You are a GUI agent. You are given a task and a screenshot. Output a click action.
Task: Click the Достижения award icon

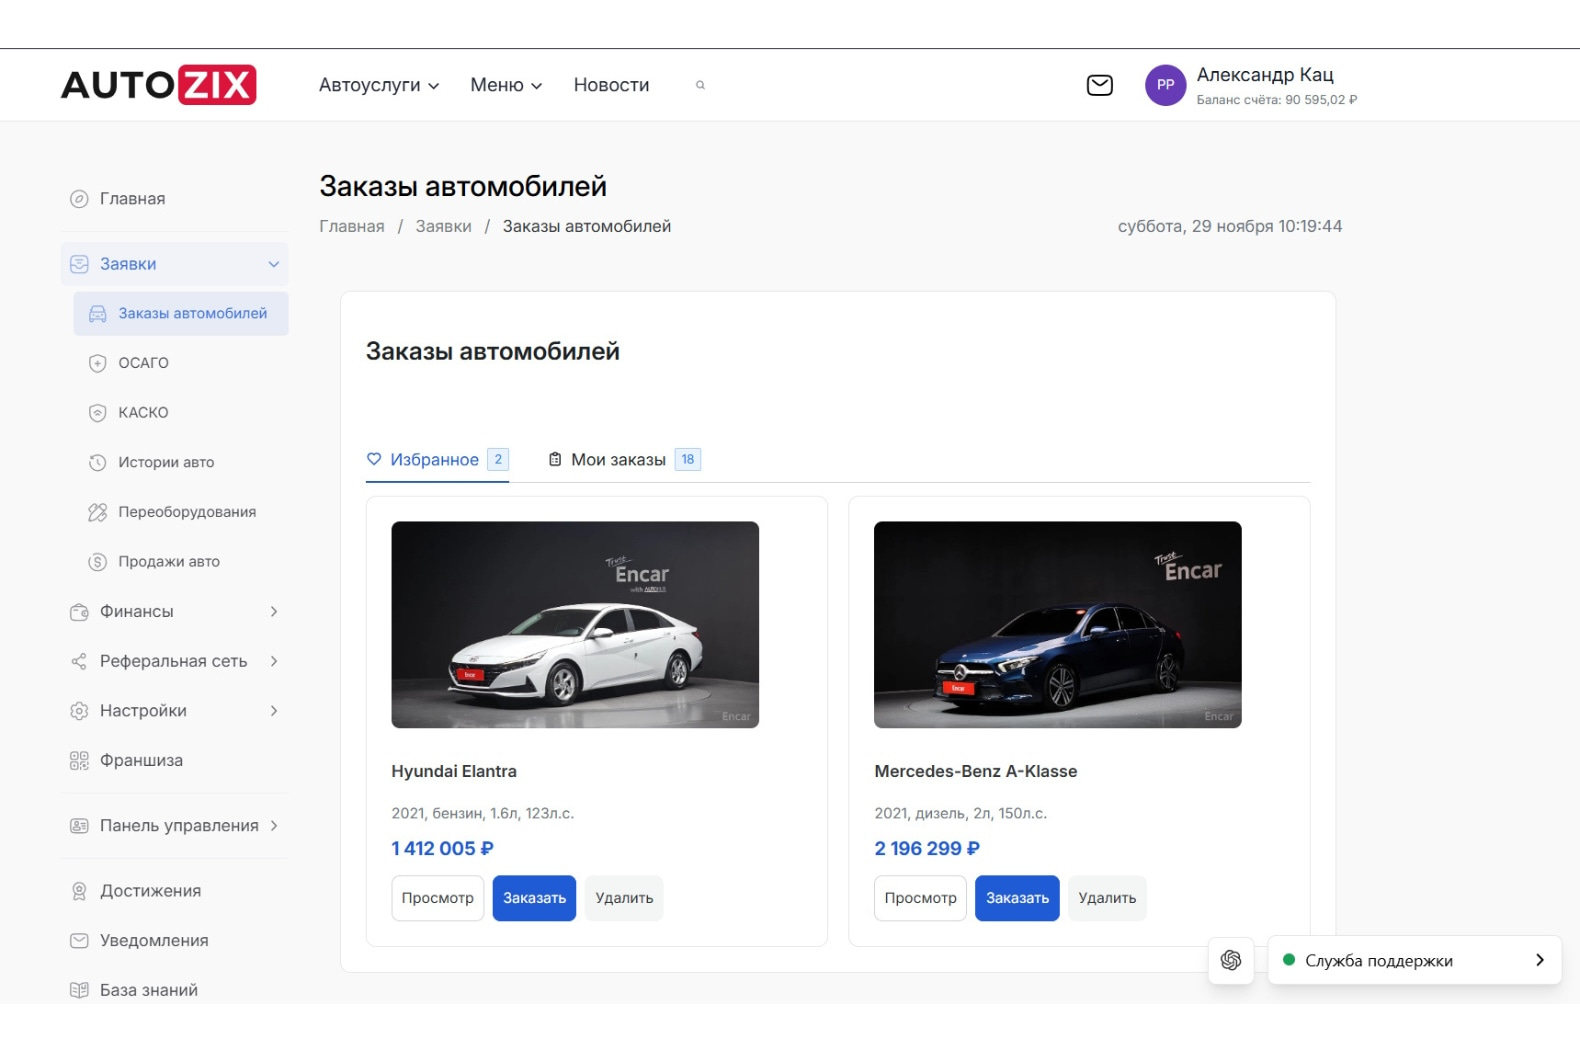79,891
